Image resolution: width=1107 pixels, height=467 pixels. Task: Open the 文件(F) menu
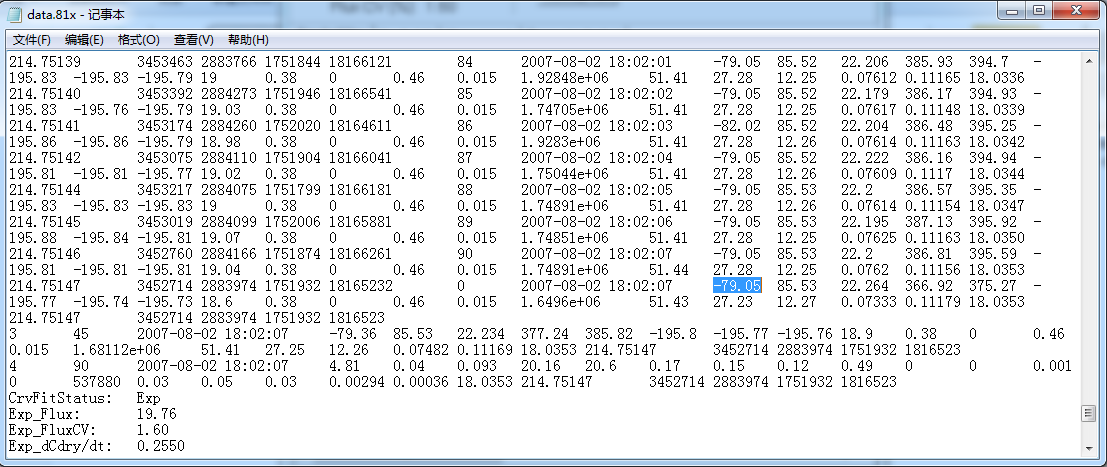pyautogui.click(x=31, y=40)
